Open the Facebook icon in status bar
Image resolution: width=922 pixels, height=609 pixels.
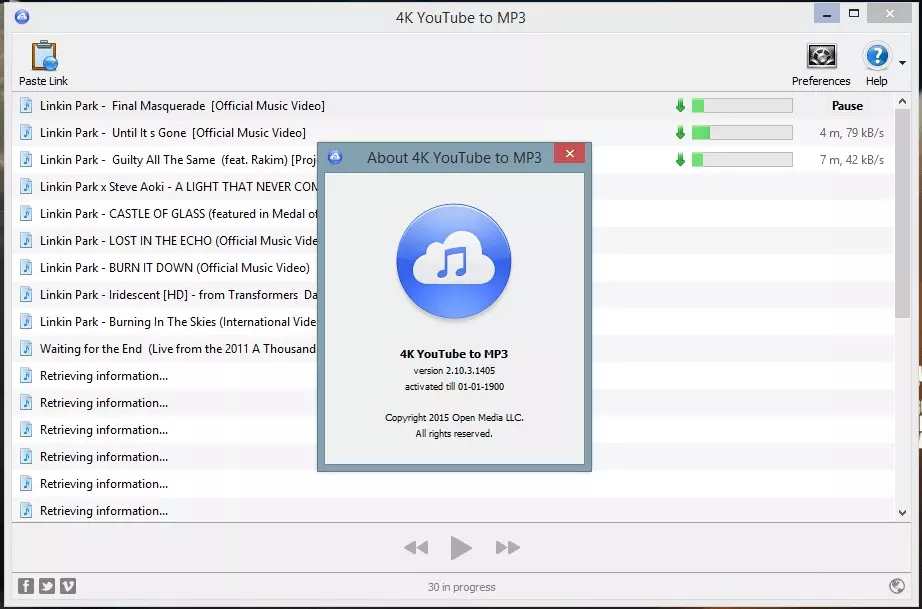[x=25, y=585]
